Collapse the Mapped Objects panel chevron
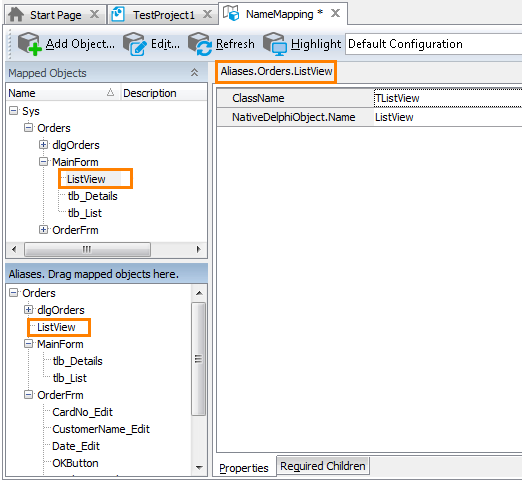The width and height of the screenshot is (522, 482). pos(194,72)
